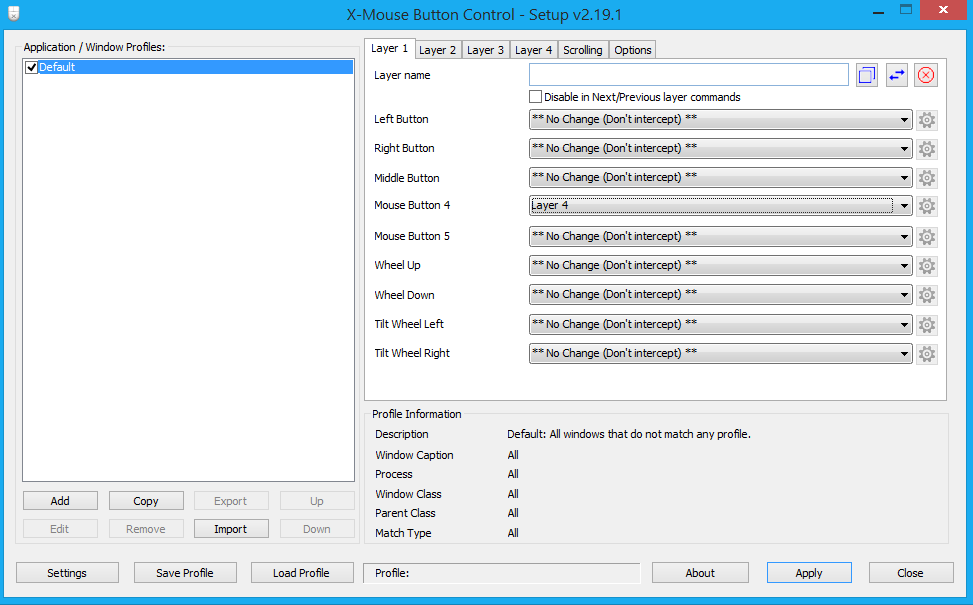
Task: Open gear settings for Tilt Wheel Left
Action: (x=926, y=325)
